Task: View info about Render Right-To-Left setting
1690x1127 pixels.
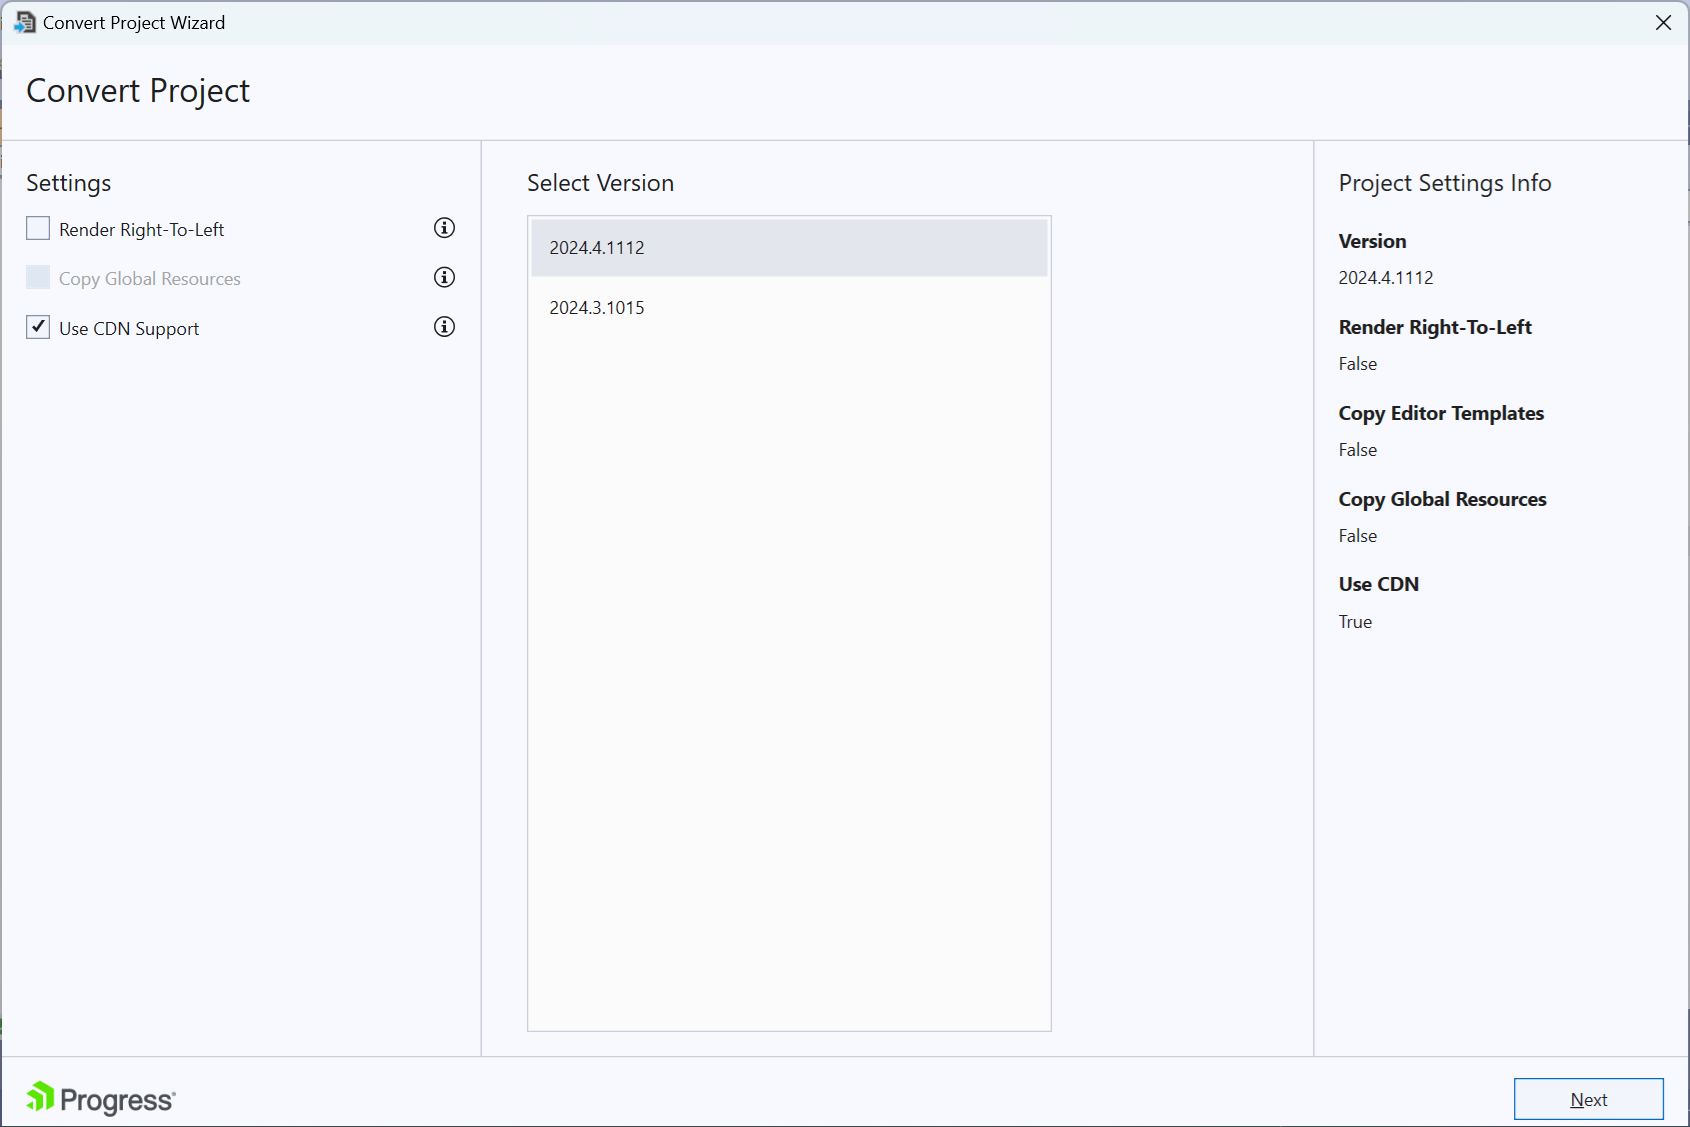Action: pos(443,228)
